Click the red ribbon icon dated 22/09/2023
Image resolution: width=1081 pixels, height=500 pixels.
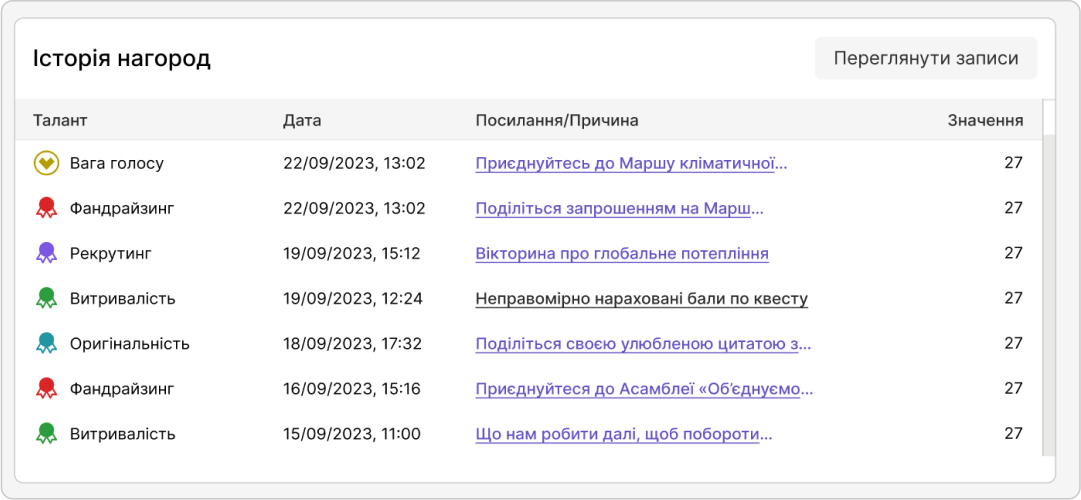click(x=45, y=208)
